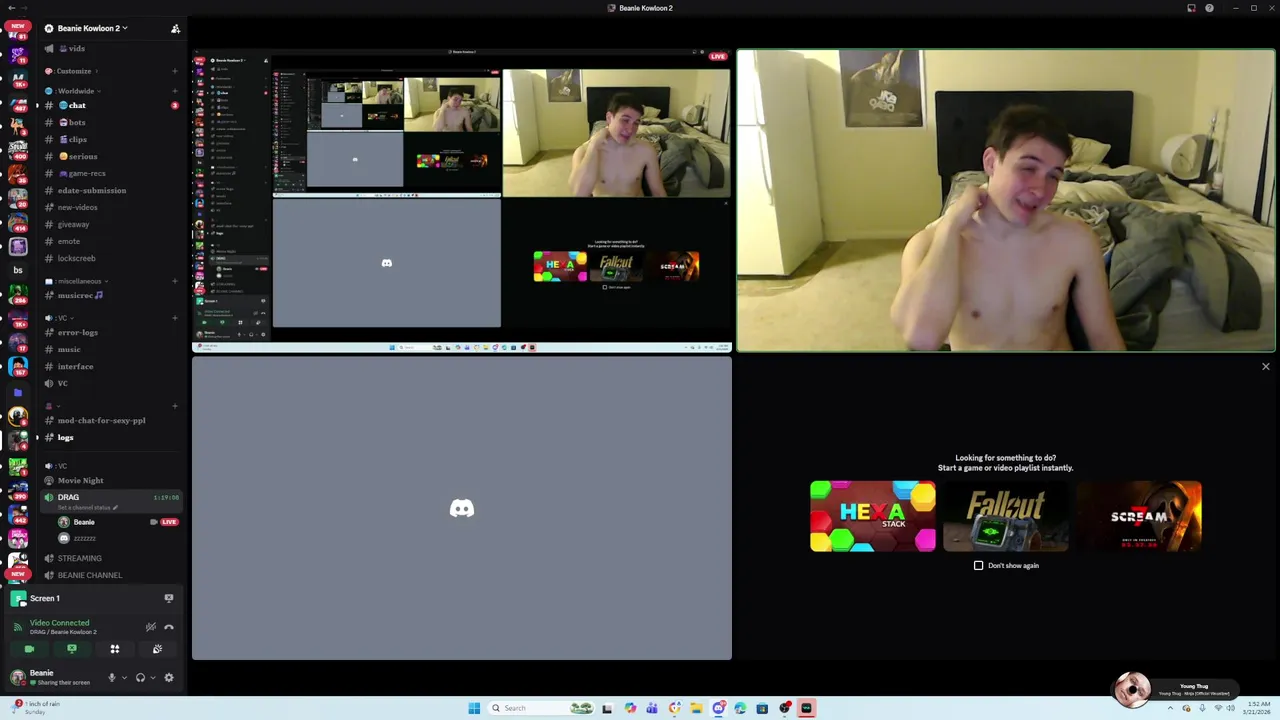Focus the webcam video tile
1280x720 pixels.
pos(1006,200)
